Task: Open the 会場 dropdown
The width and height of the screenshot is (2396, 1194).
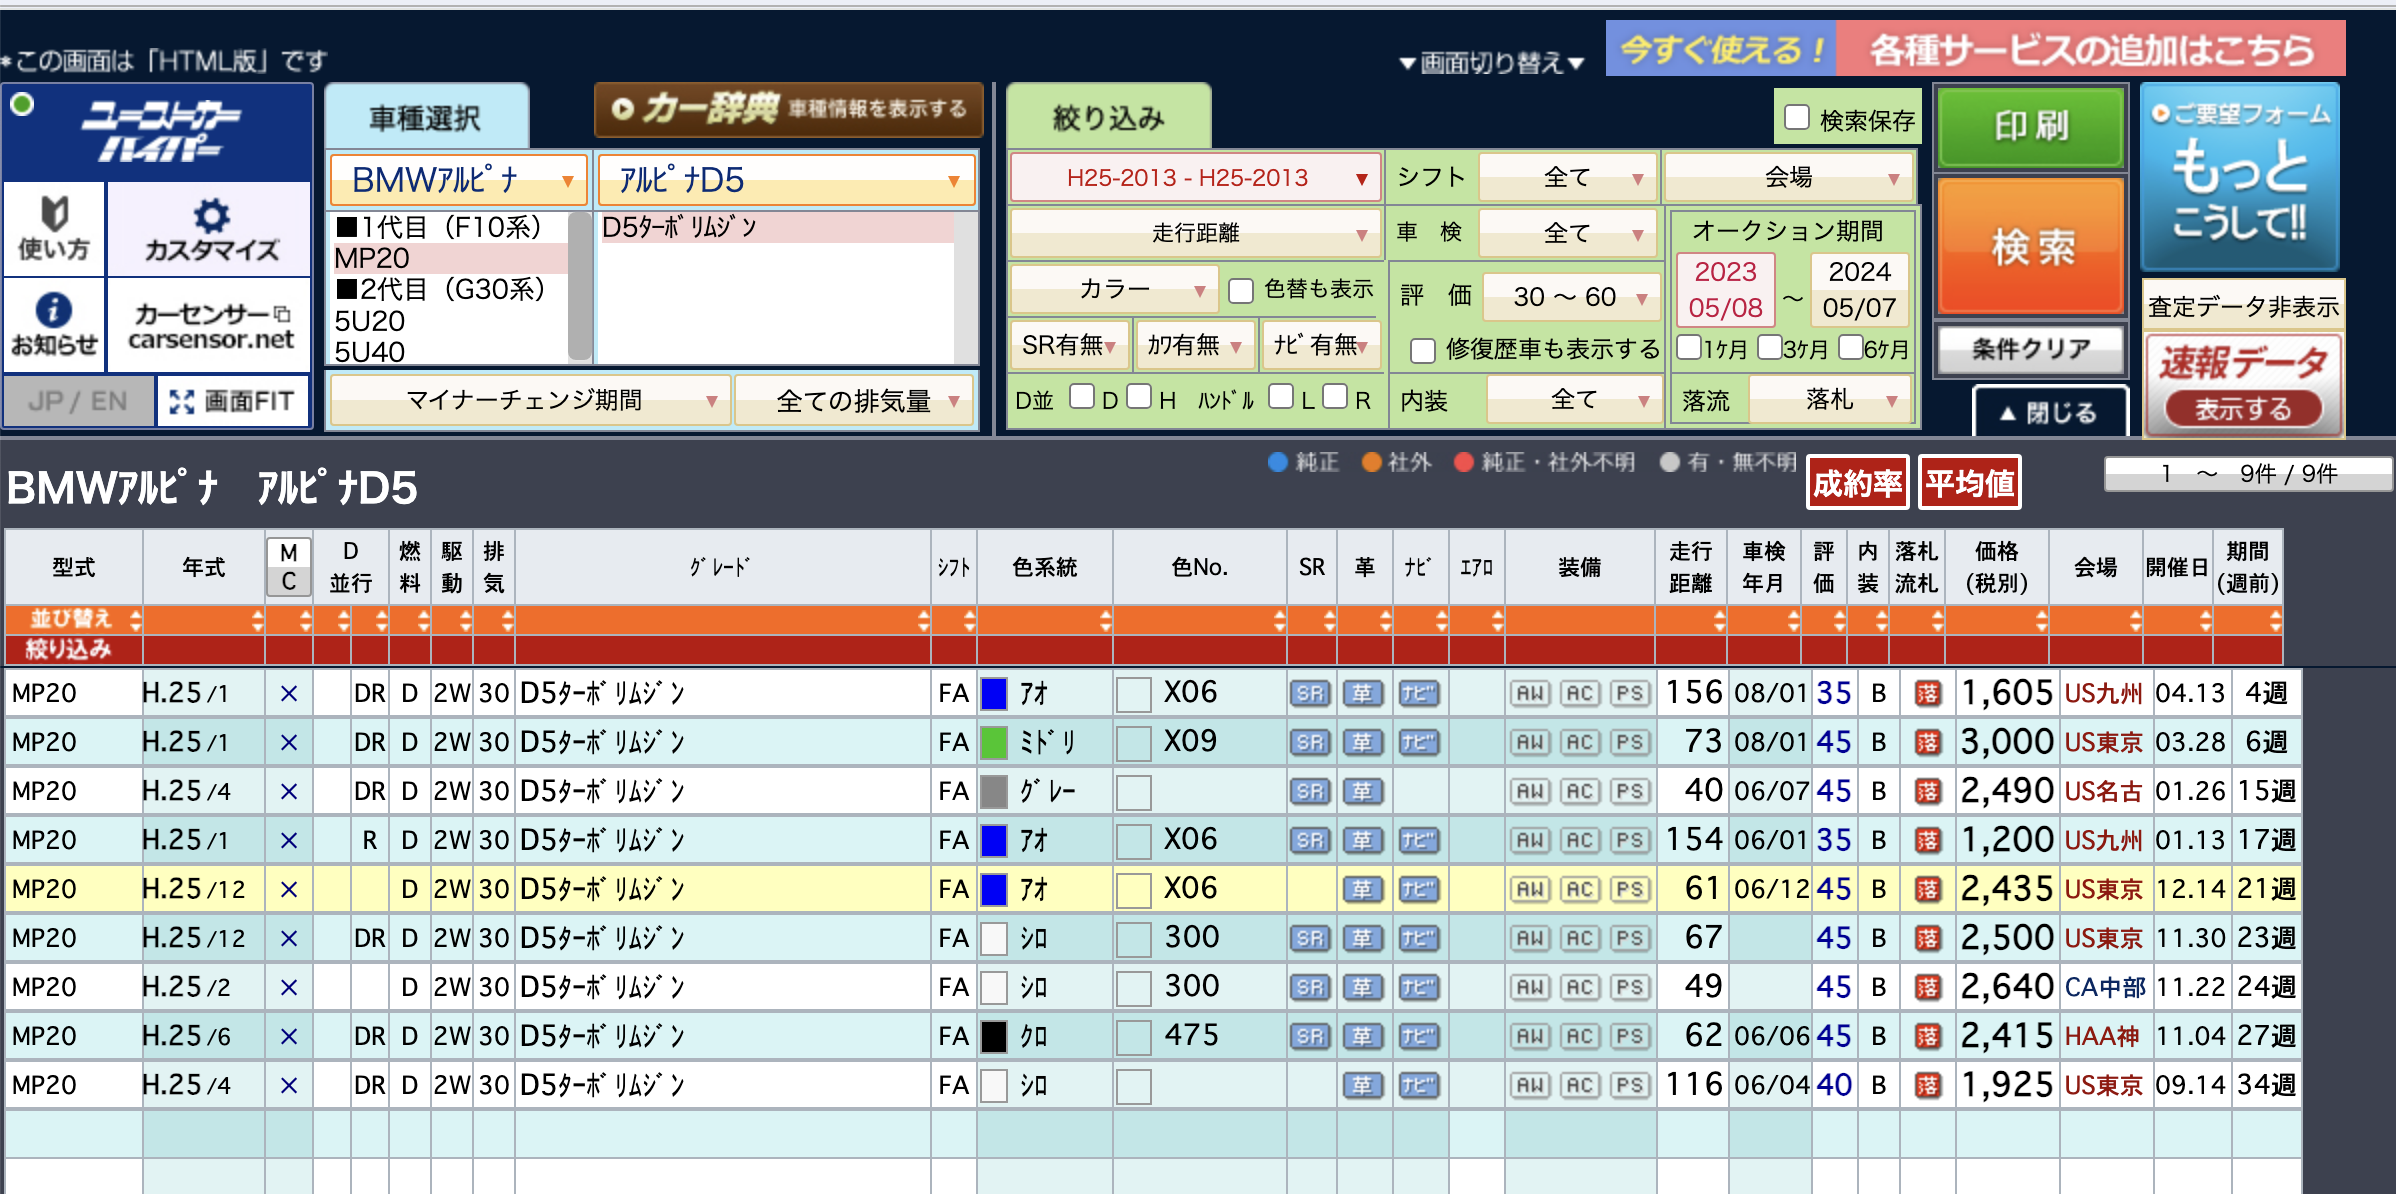Action: [x=1789, y=178]
